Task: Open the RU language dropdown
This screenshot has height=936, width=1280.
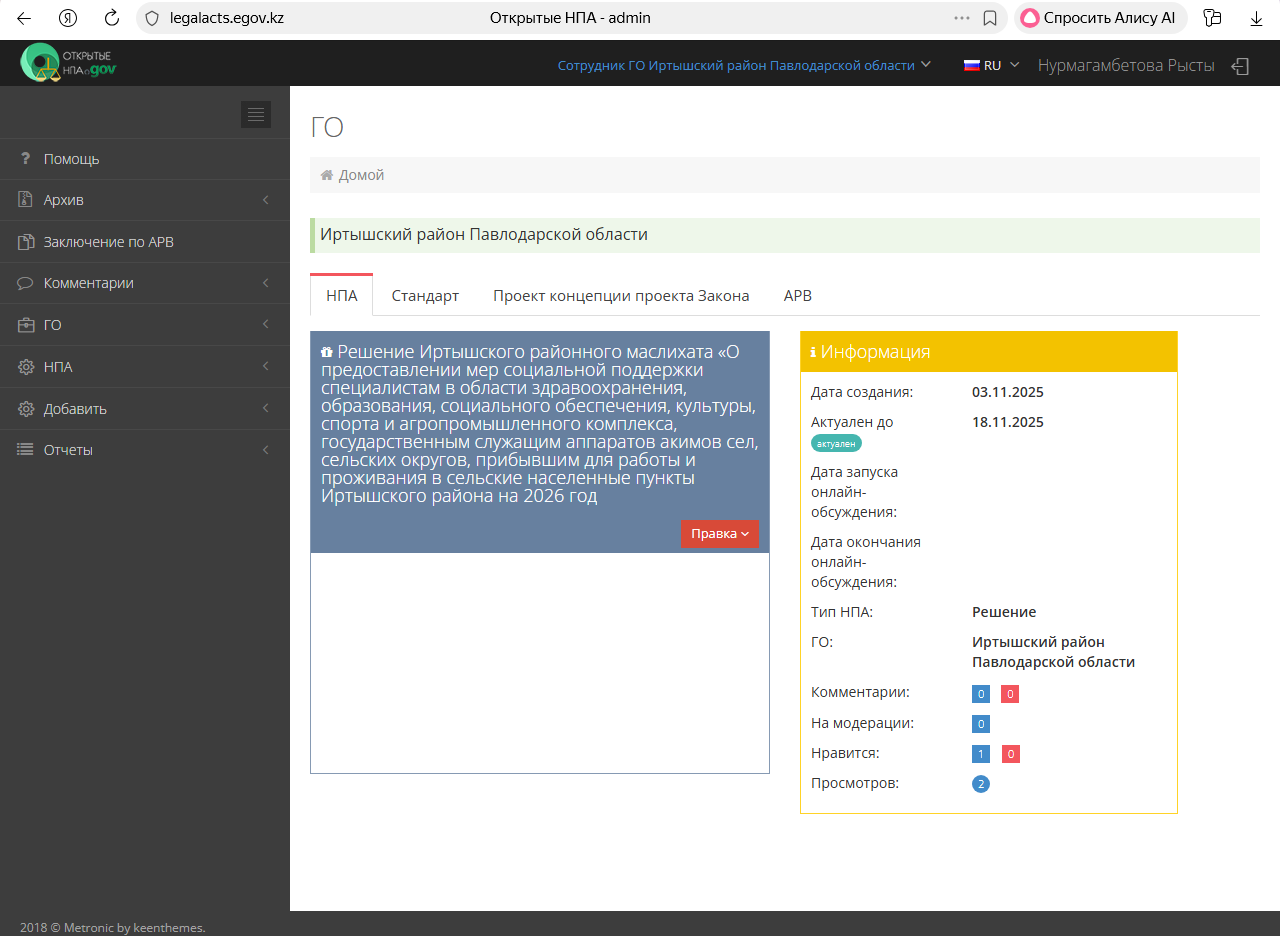Action: [x=988, y=64]
